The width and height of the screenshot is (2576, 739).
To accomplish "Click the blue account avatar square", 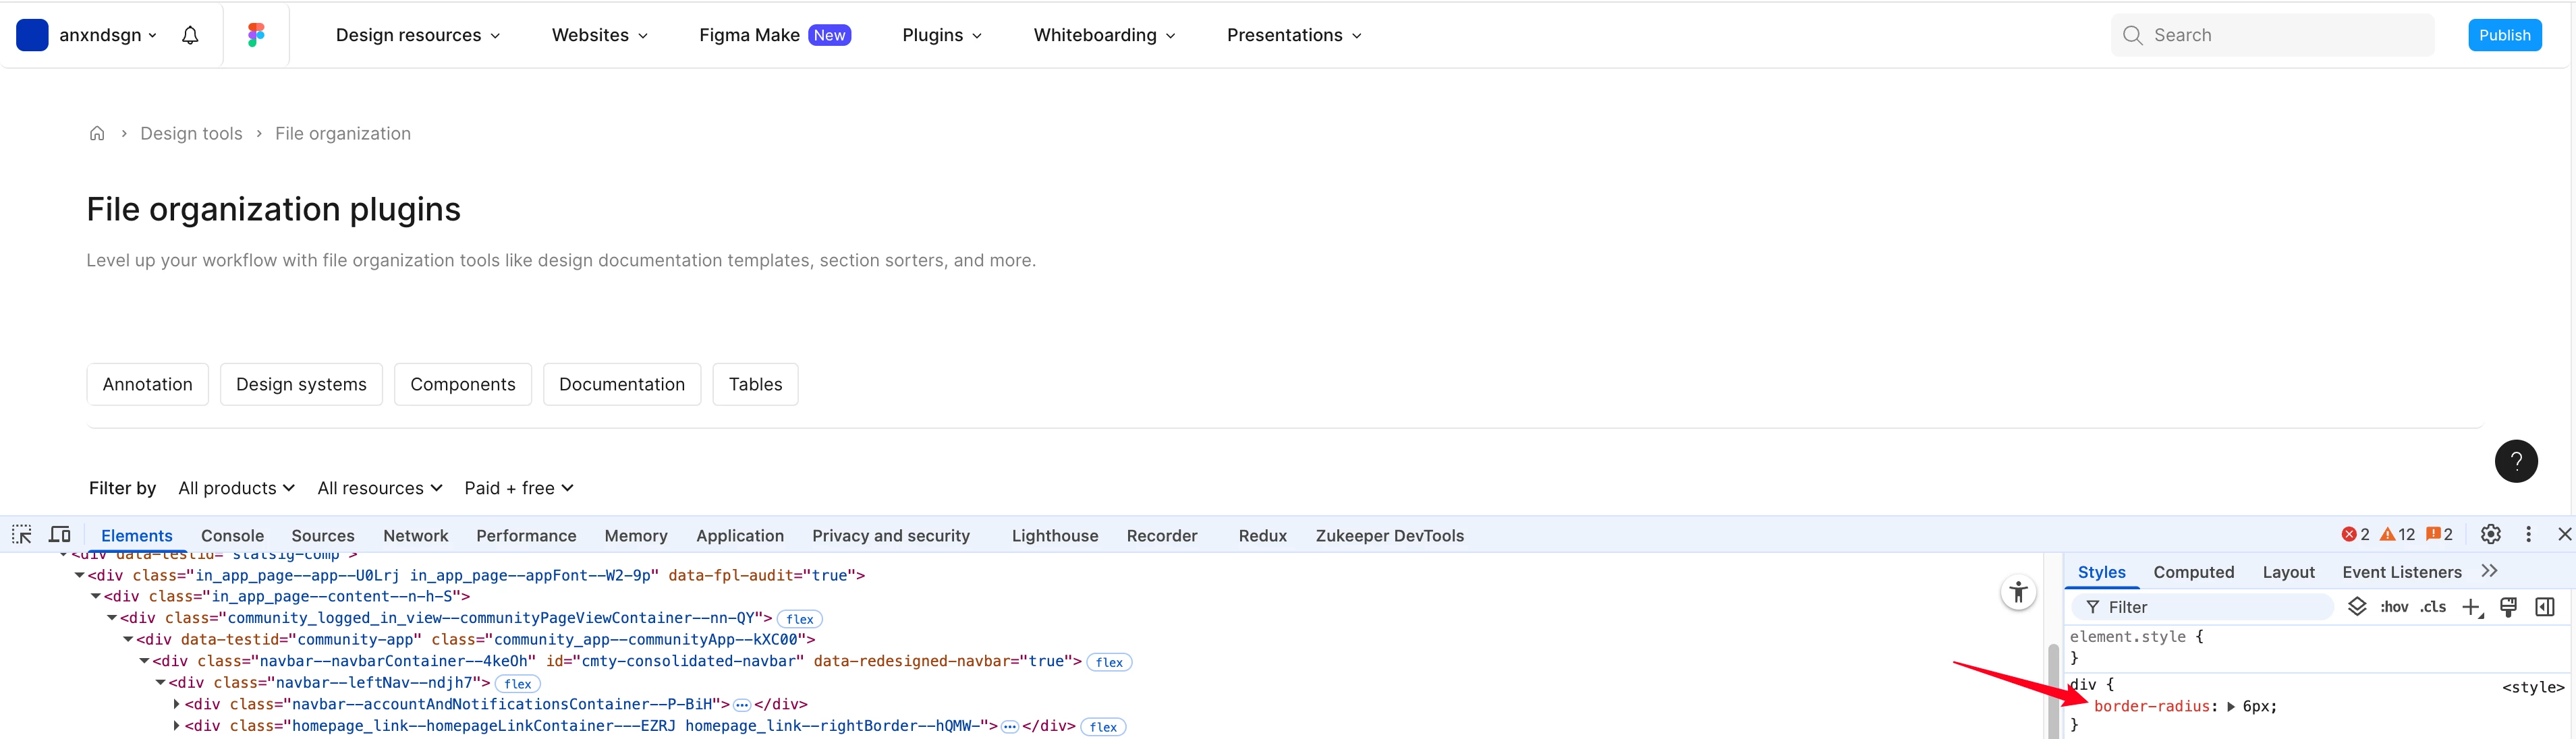I will click(x=32, y=35).
